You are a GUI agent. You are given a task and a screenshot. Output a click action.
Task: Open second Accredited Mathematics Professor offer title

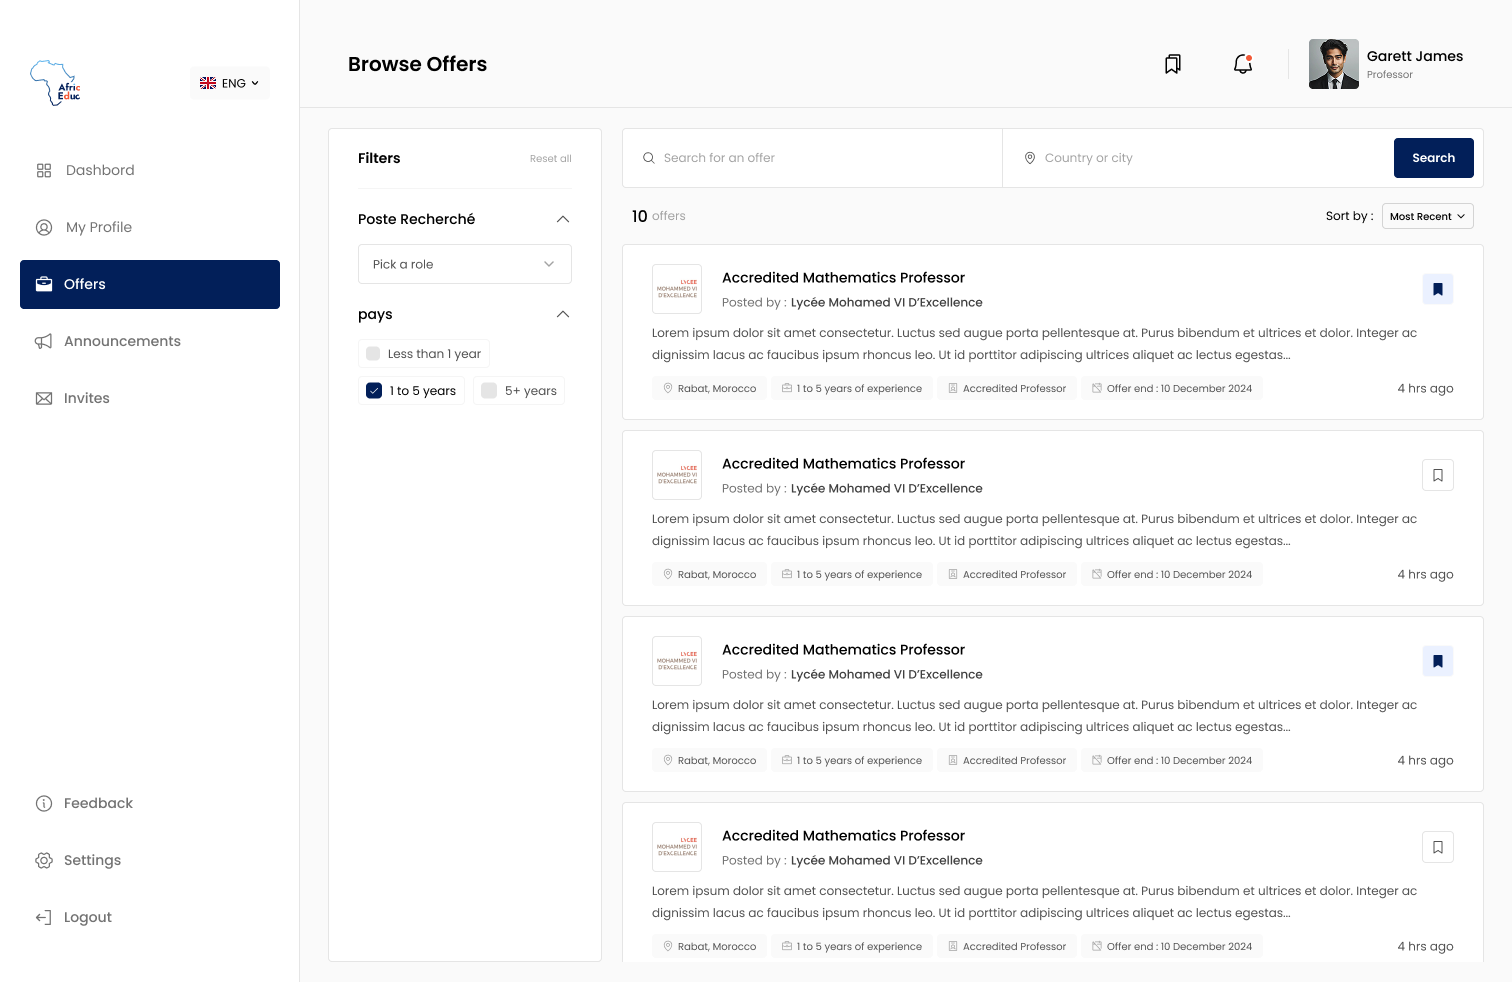tap(843, 463)
